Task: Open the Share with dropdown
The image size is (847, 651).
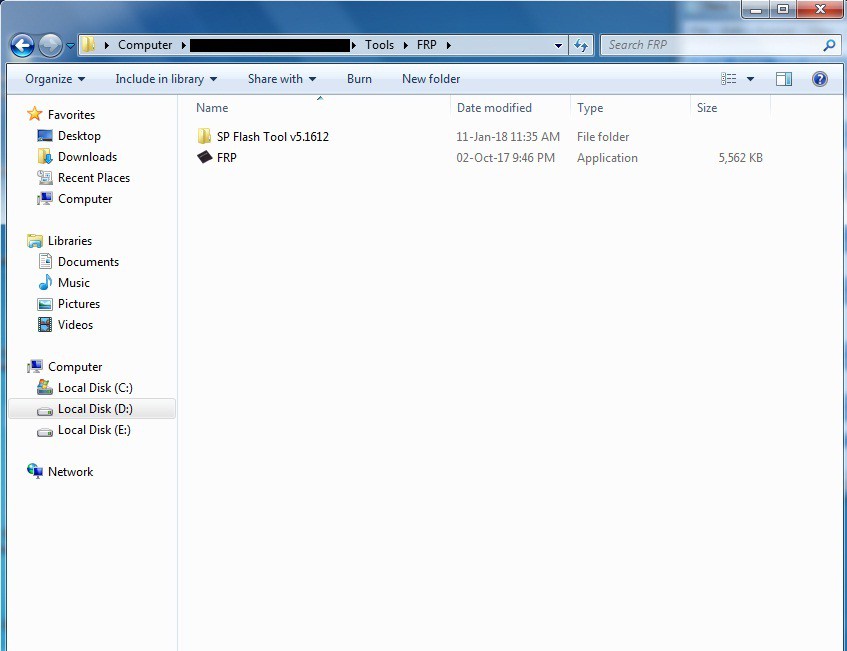Action: tap(281, 79)
